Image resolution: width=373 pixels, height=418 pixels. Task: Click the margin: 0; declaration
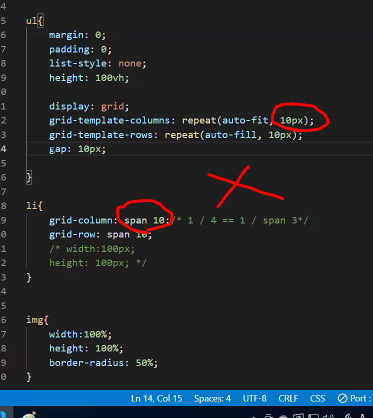(77, 35)
